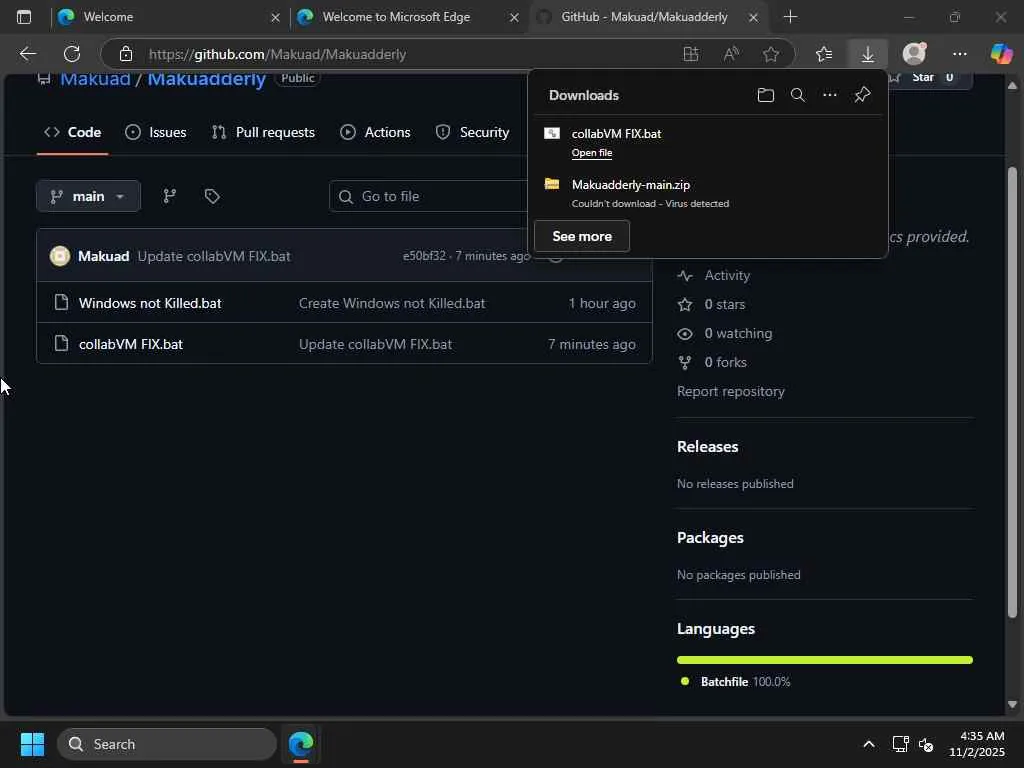Open the Favorites list icon
The image size is (1024, 768).
pos(824,54)
